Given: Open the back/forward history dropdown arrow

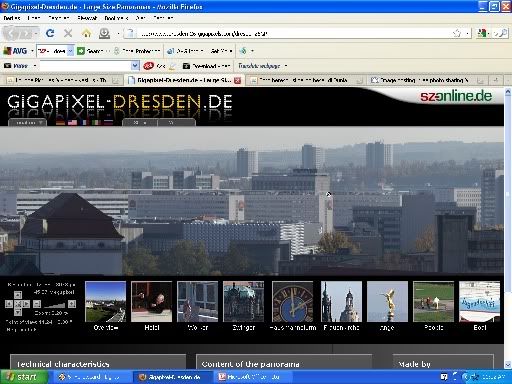Looking at the screenshot, I should coord(35,33).
